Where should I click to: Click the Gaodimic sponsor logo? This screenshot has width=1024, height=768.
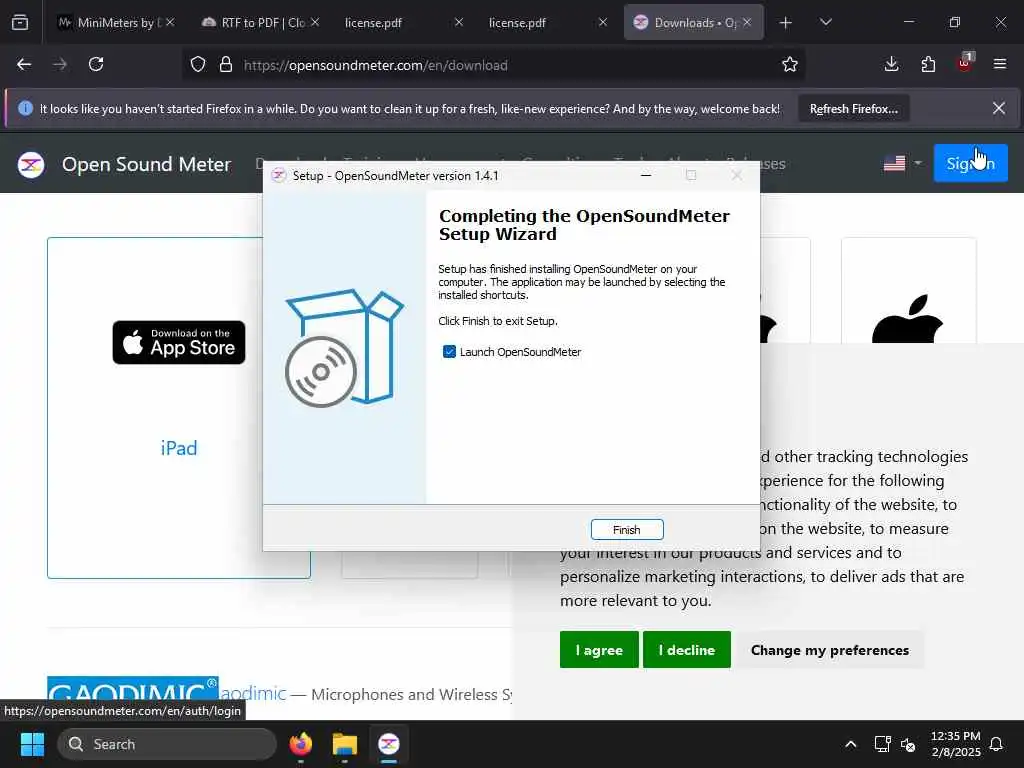click(133, 688)
